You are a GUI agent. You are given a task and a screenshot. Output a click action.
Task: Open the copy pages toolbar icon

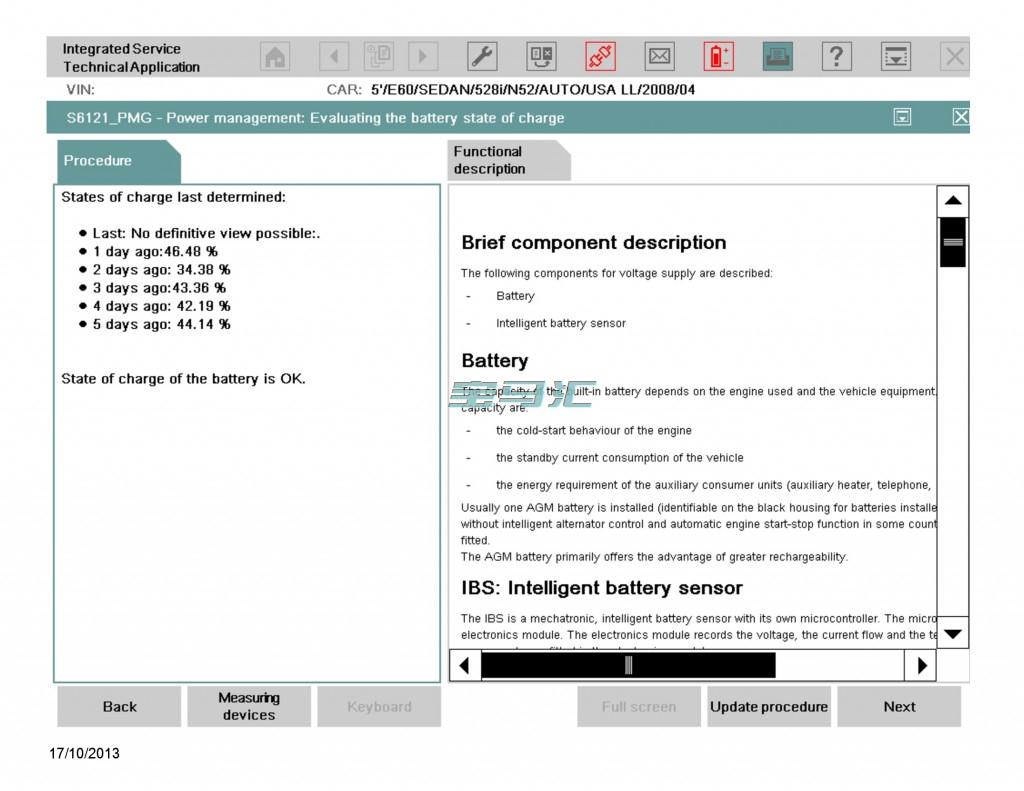point(378,57)
